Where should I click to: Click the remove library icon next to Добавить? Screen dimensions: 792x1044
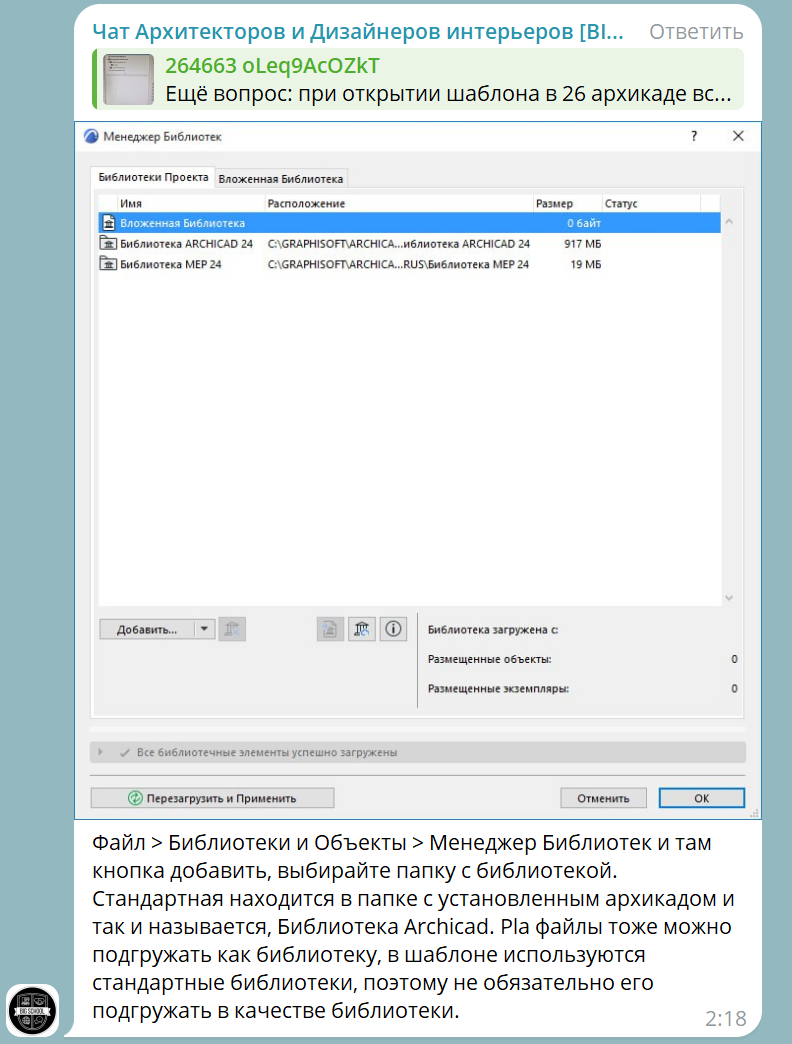(x=232, y=629)
